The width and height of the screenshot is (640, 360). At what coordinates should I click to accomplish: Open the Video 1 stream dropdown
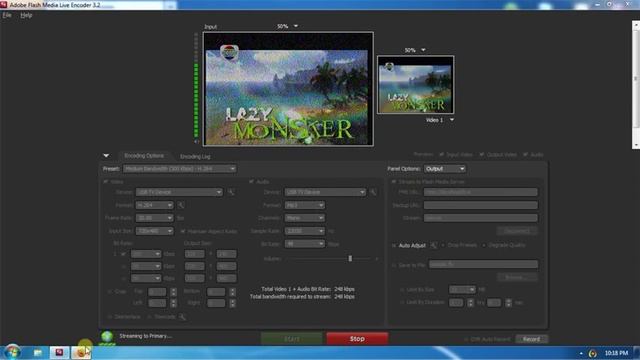pos(452,120)
